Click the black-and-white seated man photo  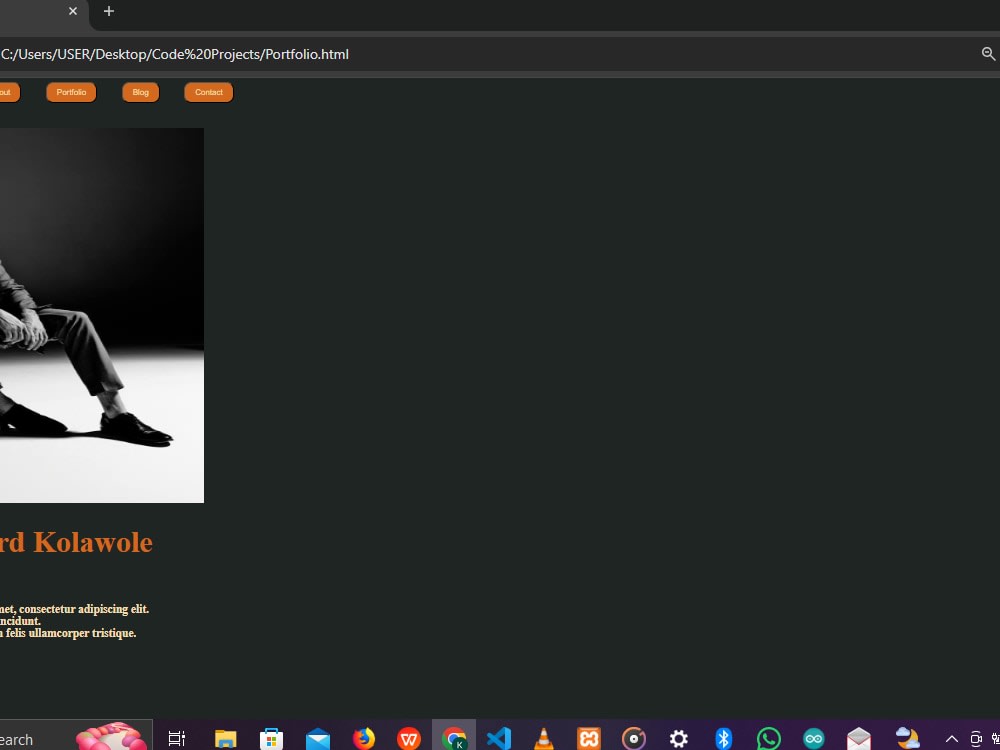click(101, 315)
